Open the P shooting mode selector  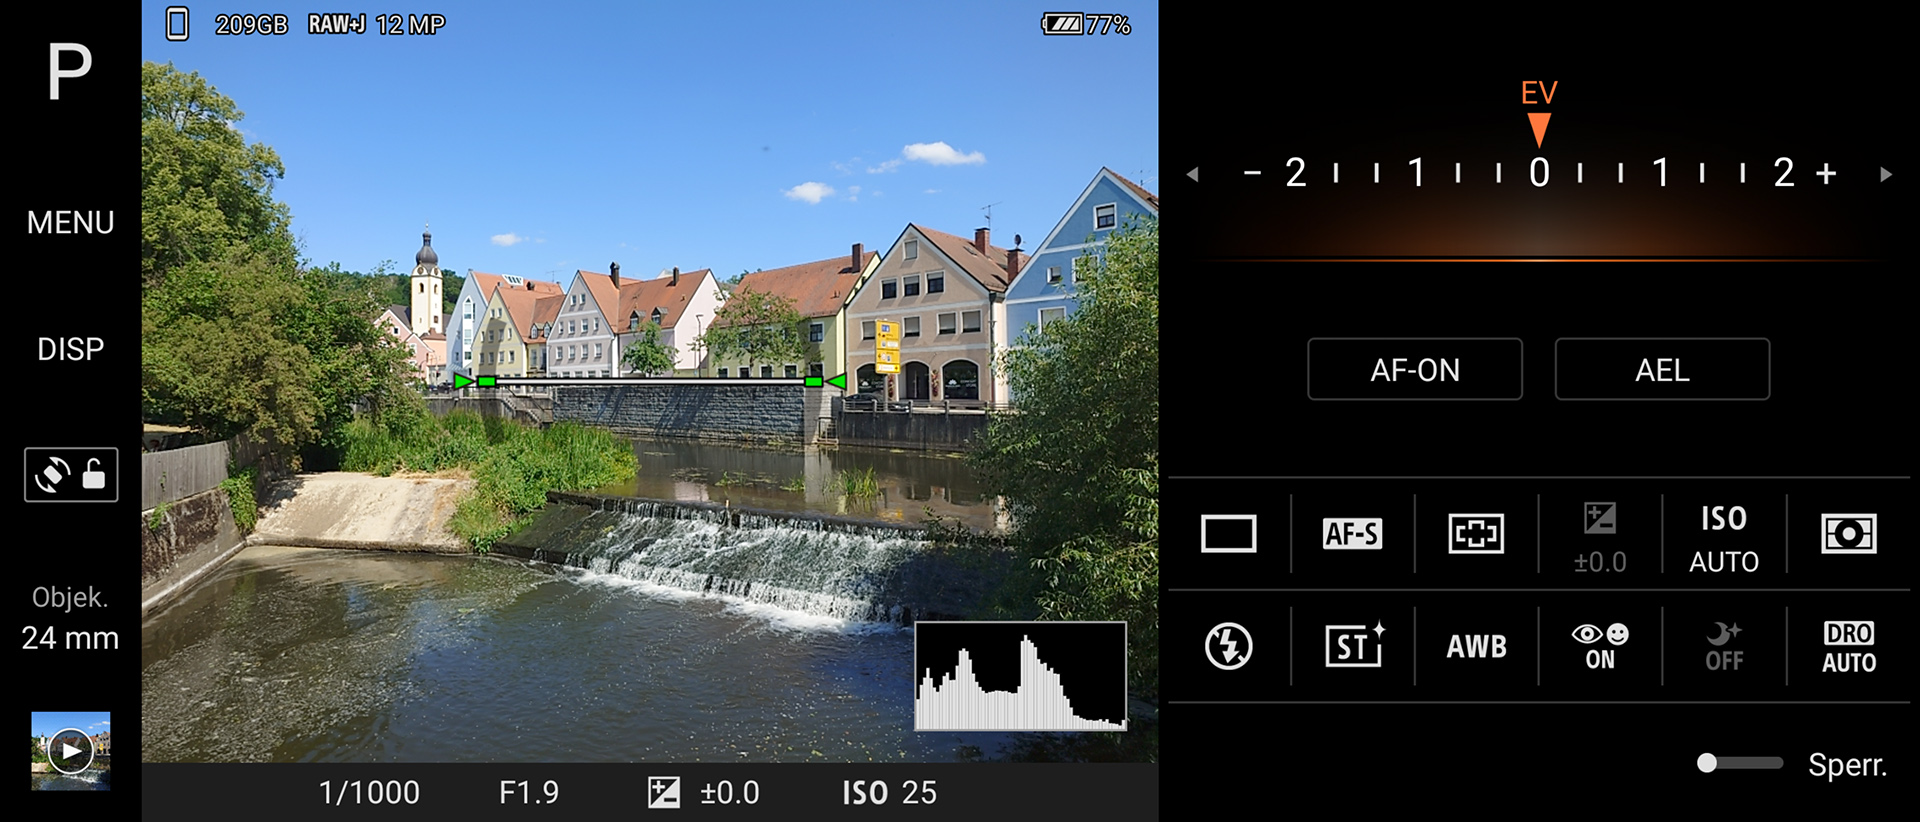click(70, 72)
